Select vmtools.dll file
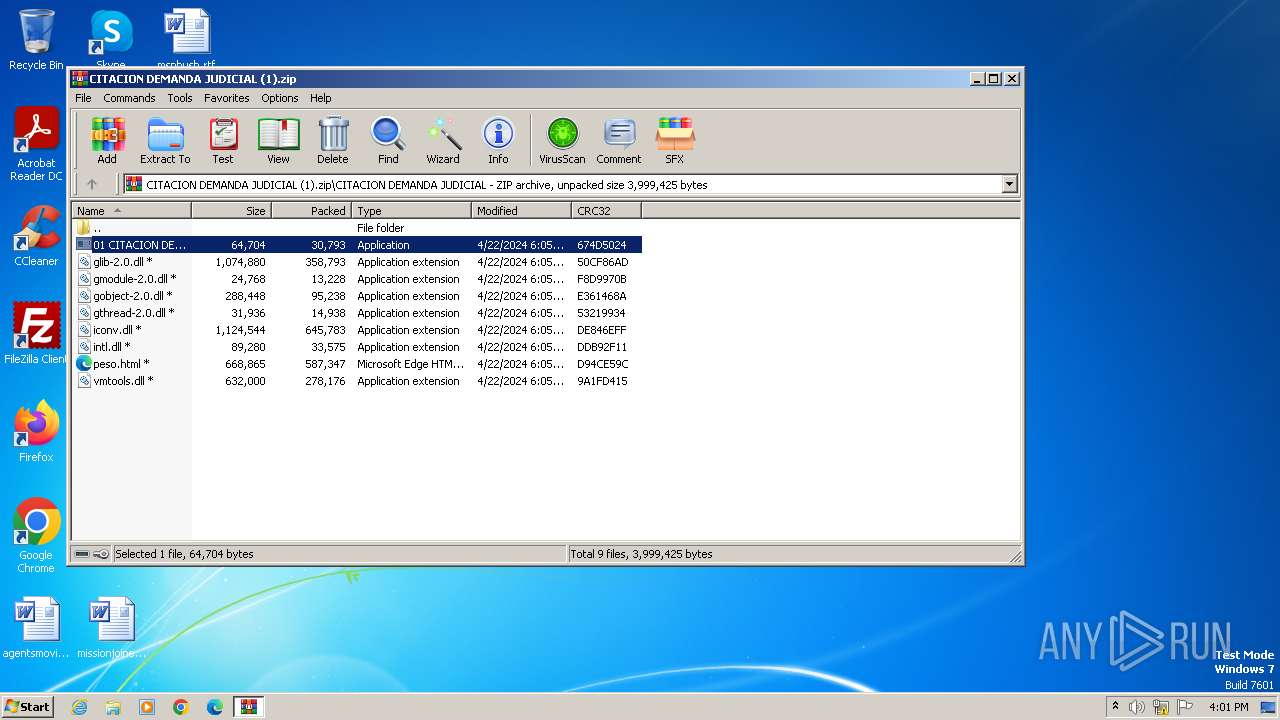 [357, 381]
